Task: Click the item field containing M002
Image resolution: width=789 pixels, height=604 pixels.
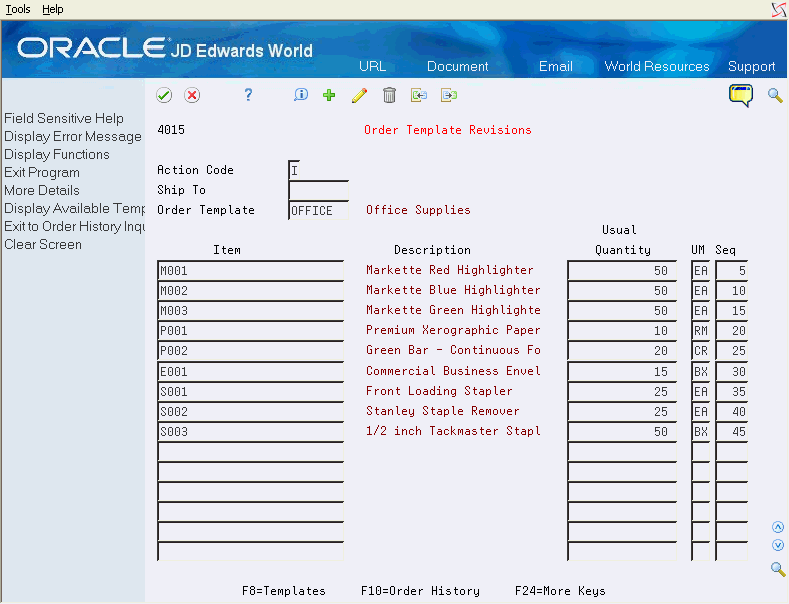Action: (251, 291)
